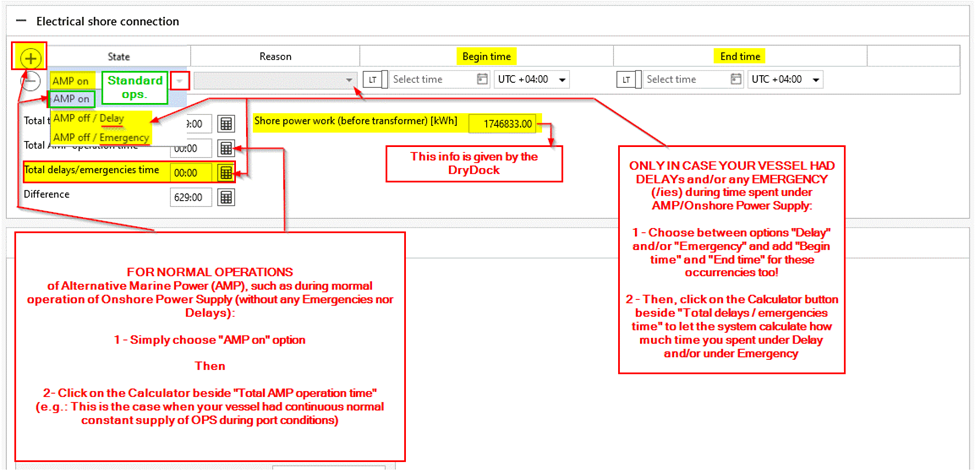
Task: Click 'Electrical shore connection' section title
Action: pyautogui.click(x=108, y=21)
